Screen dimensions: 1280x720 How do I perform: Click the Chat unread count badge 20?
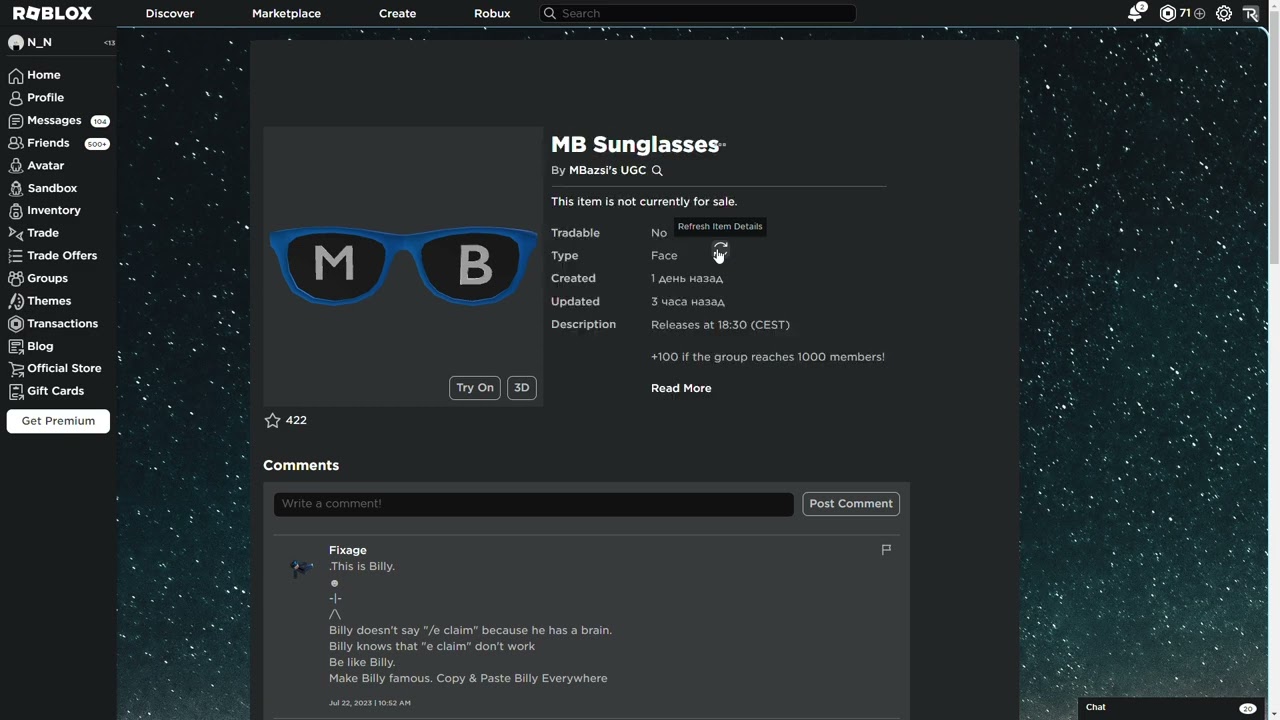pos(1247,709)
